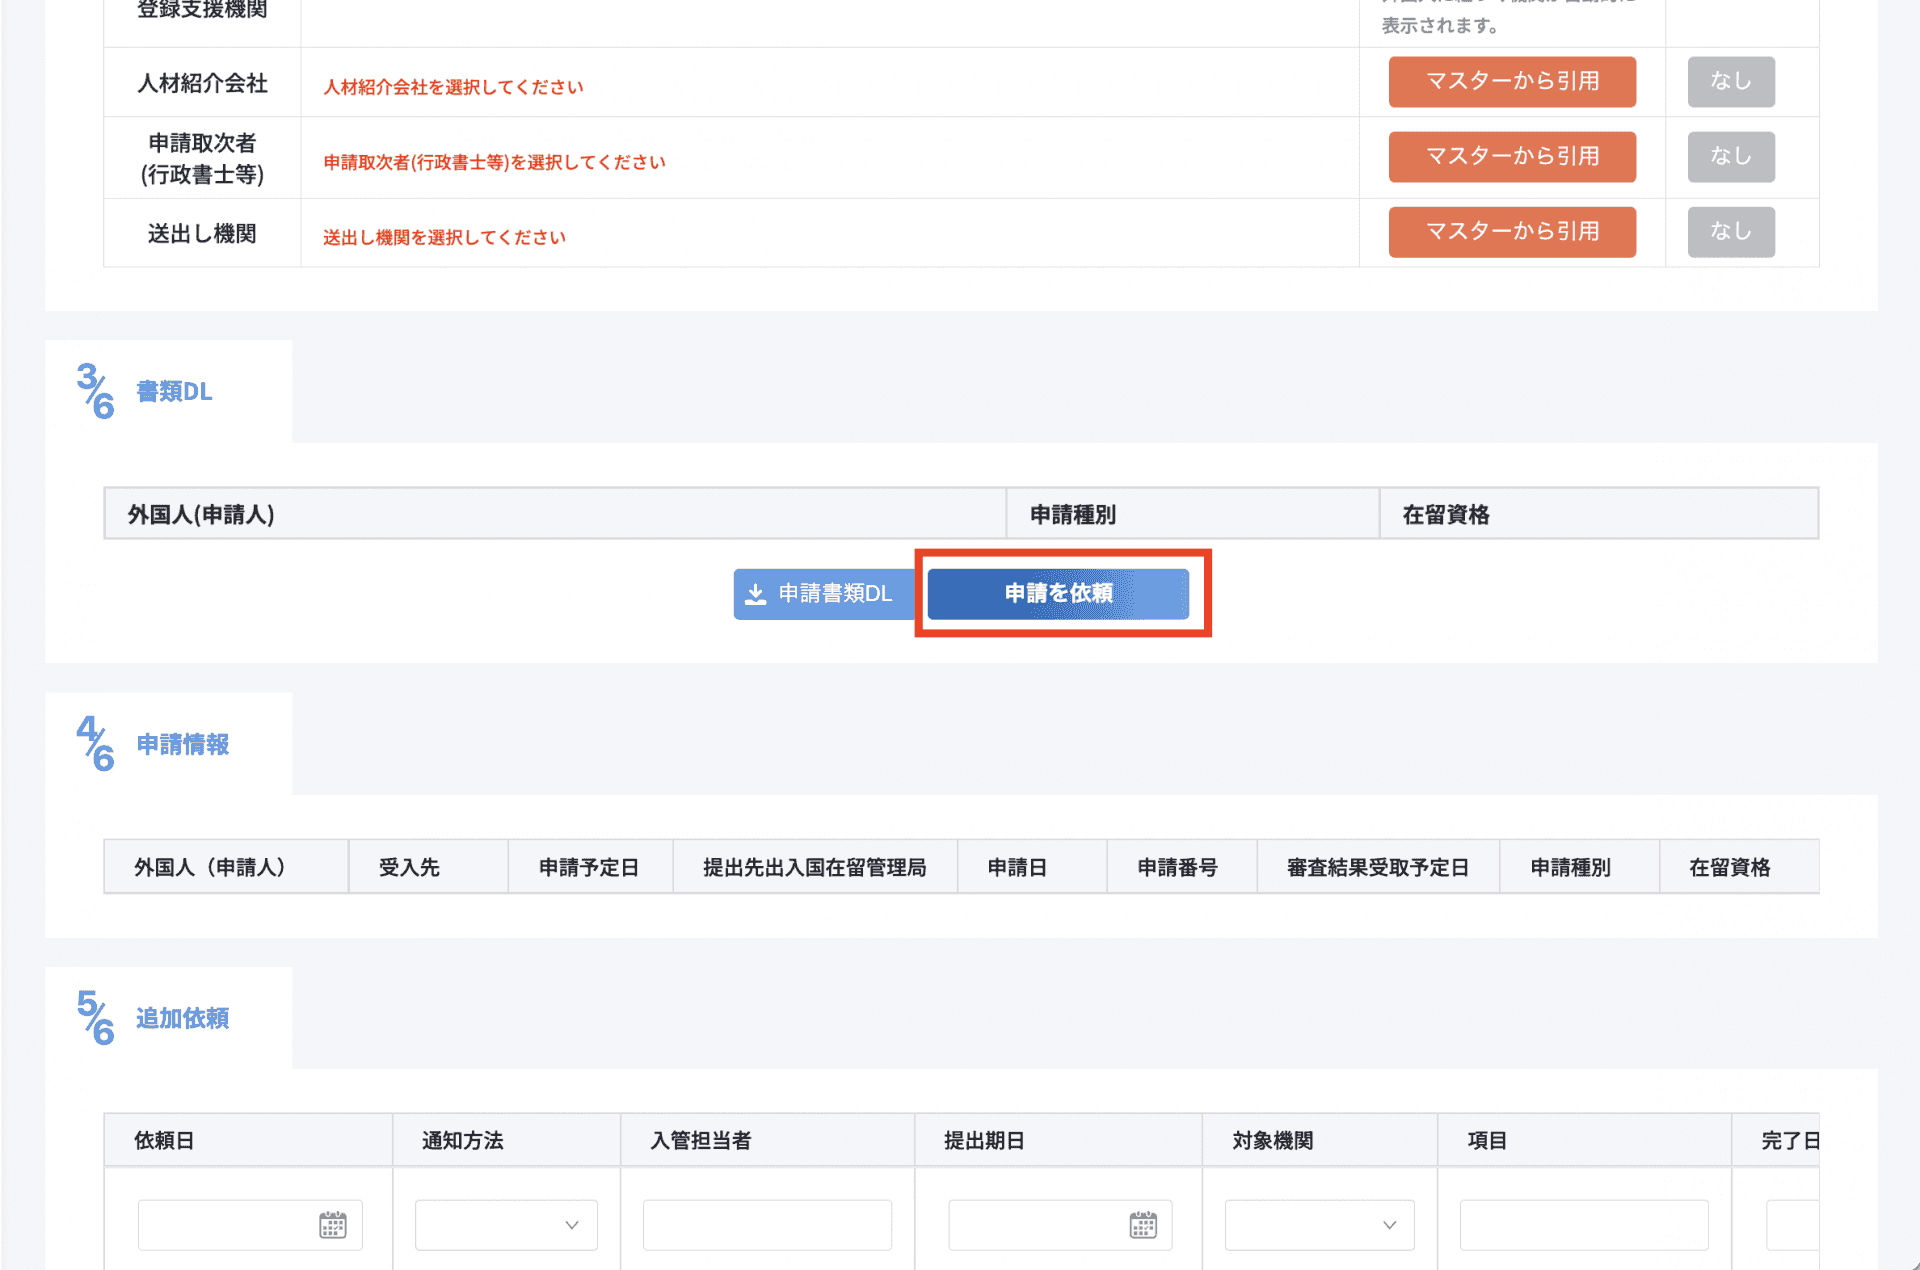Click the 完了日 input field

point(1792,1225)
